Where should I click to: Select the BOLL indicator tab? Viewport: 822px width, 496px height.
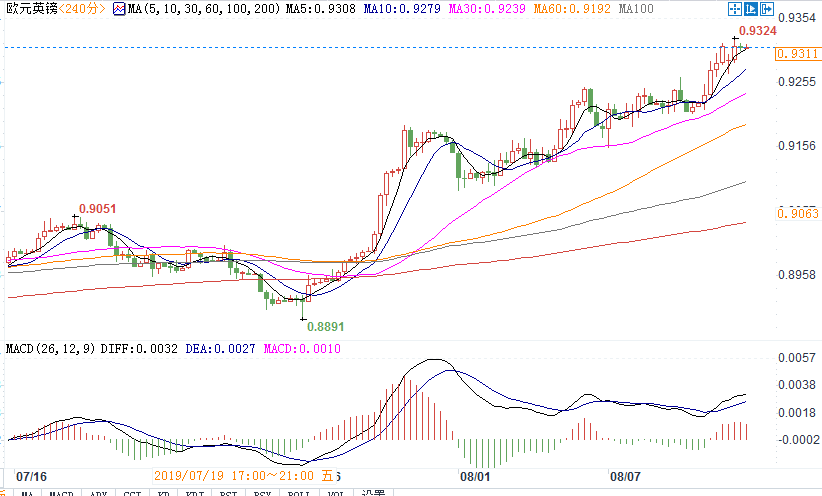(298, 493)
